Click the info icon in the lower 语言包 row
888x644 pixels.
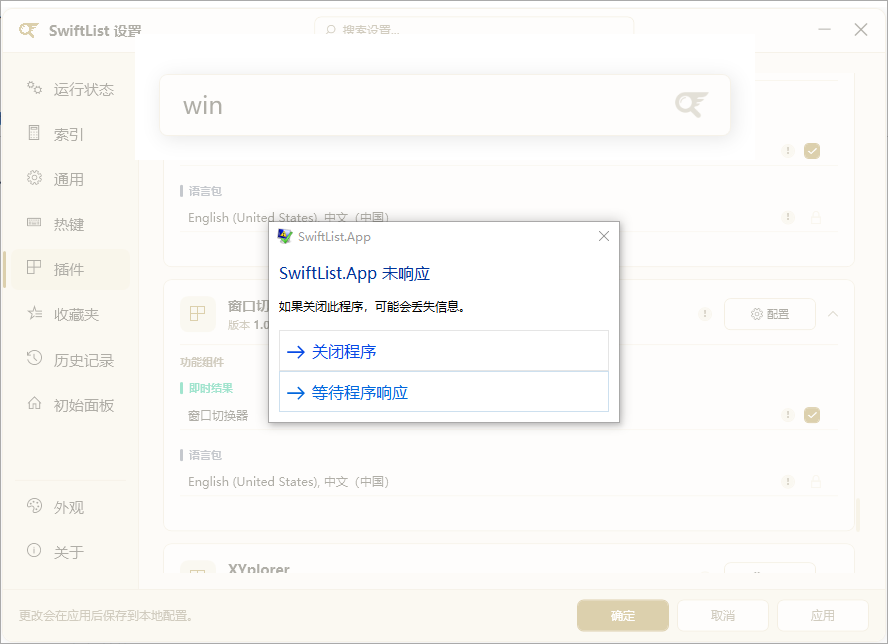coord(787,481)
